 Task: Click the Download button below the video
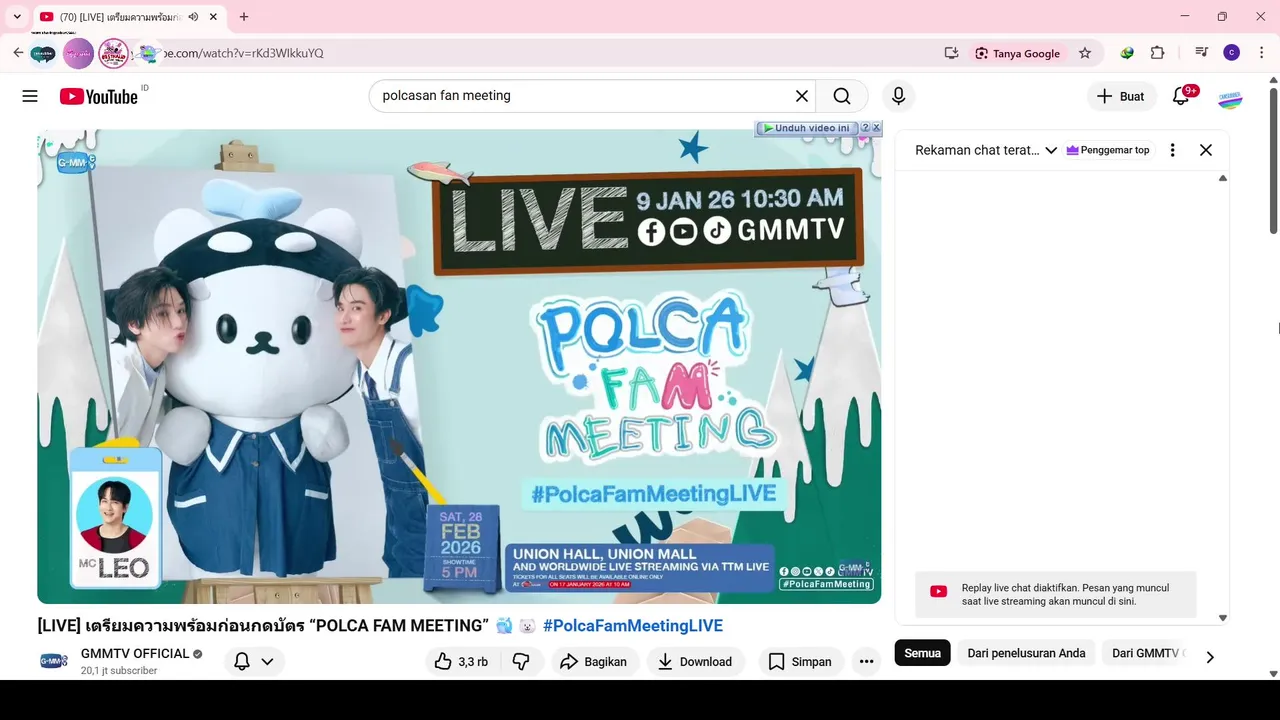(695, 661)
